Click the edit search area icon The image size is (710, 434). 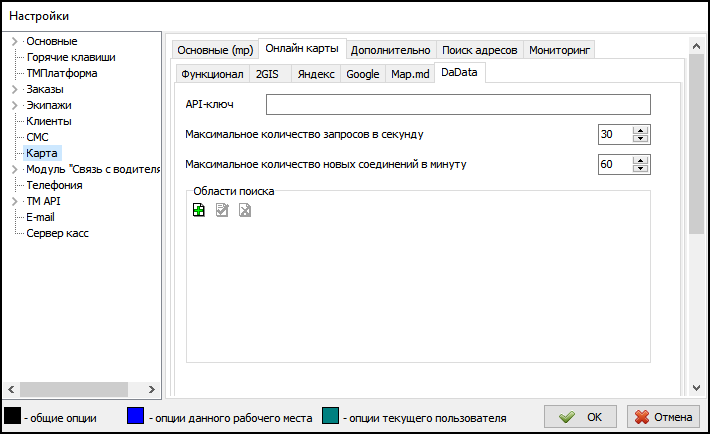[221, 210]
